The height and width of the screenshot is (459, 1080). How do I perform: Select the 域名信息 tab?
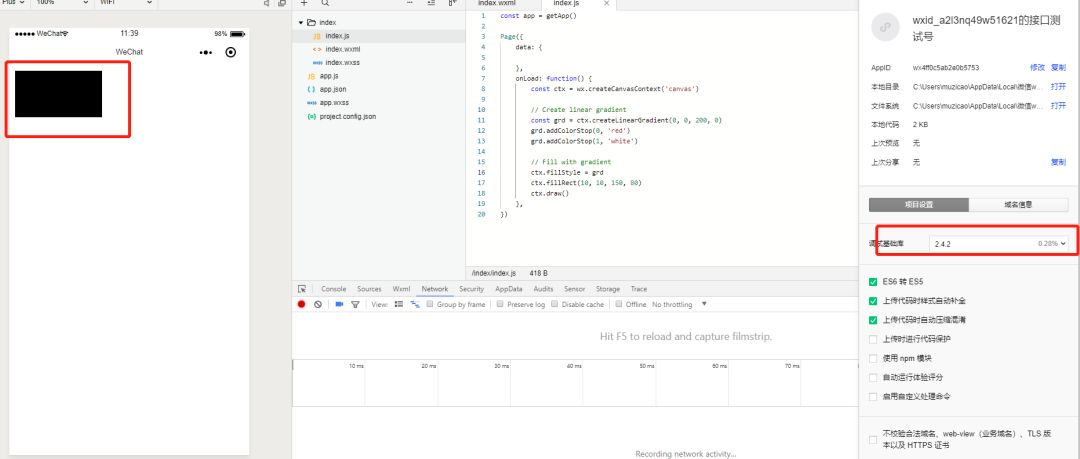click(1019, 205)
